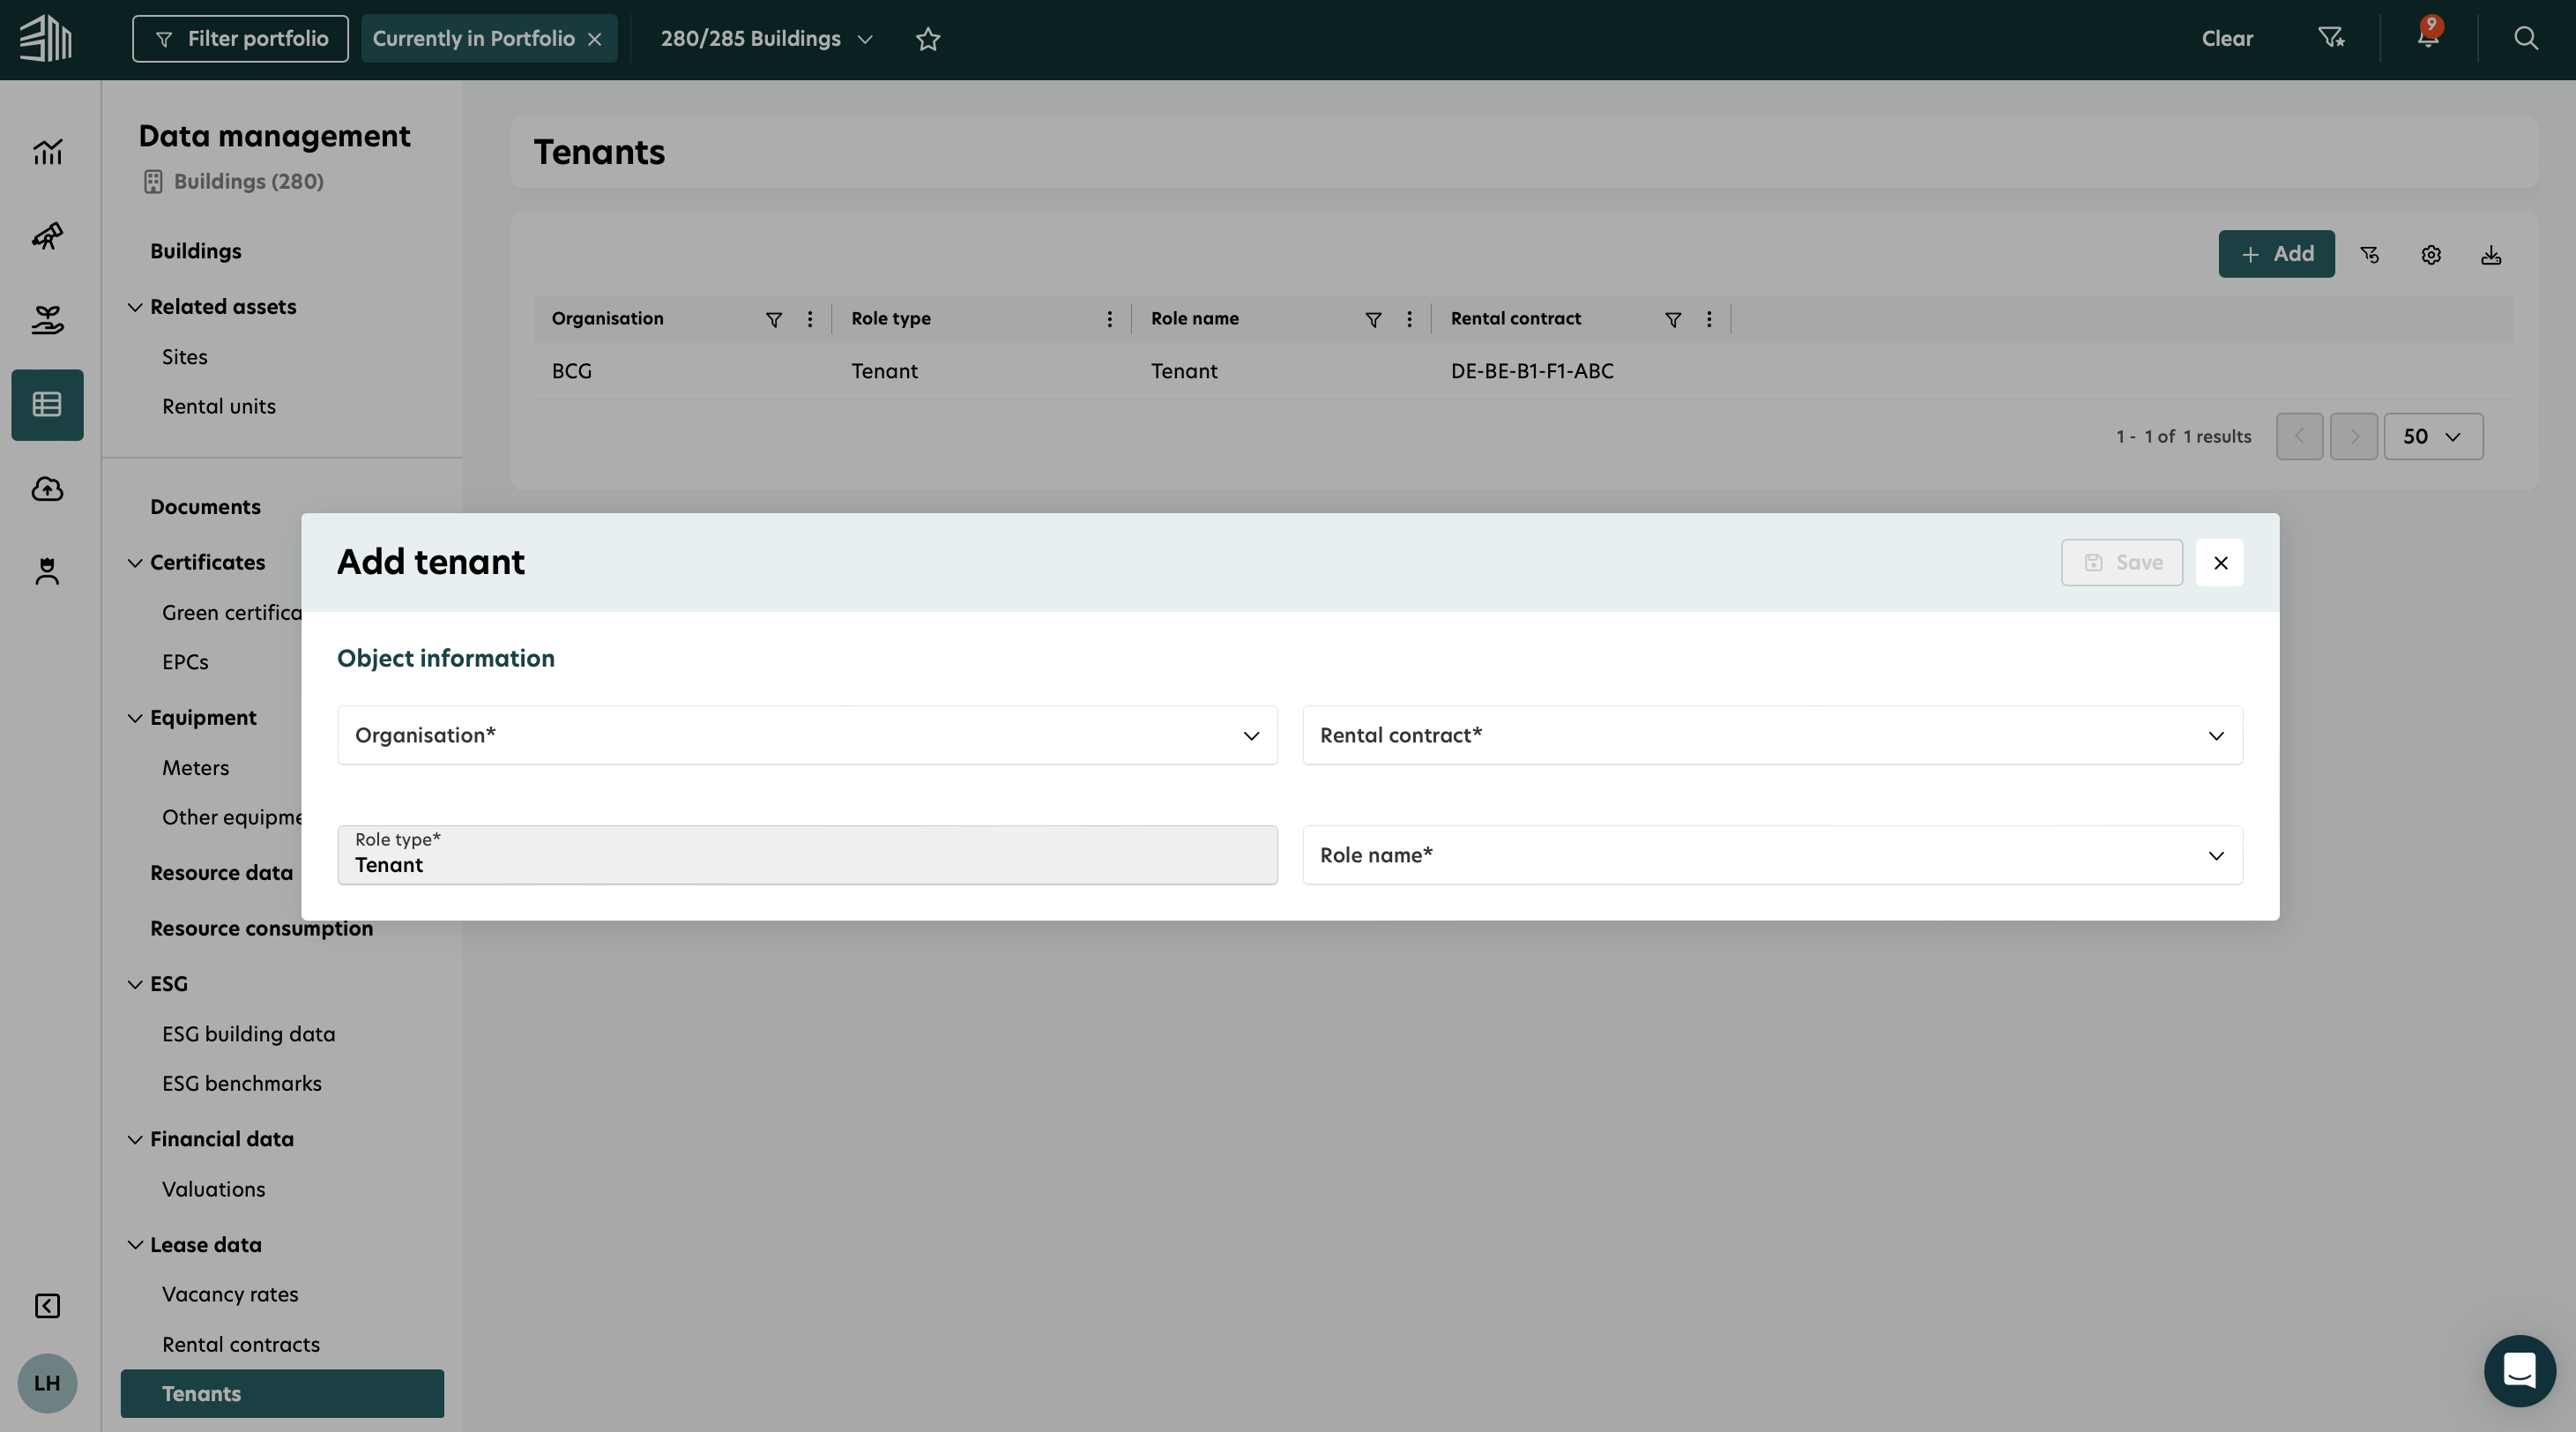Filter the Organisation column
The width and height of the screenshot is (2576, 1432).
(773, 320)
